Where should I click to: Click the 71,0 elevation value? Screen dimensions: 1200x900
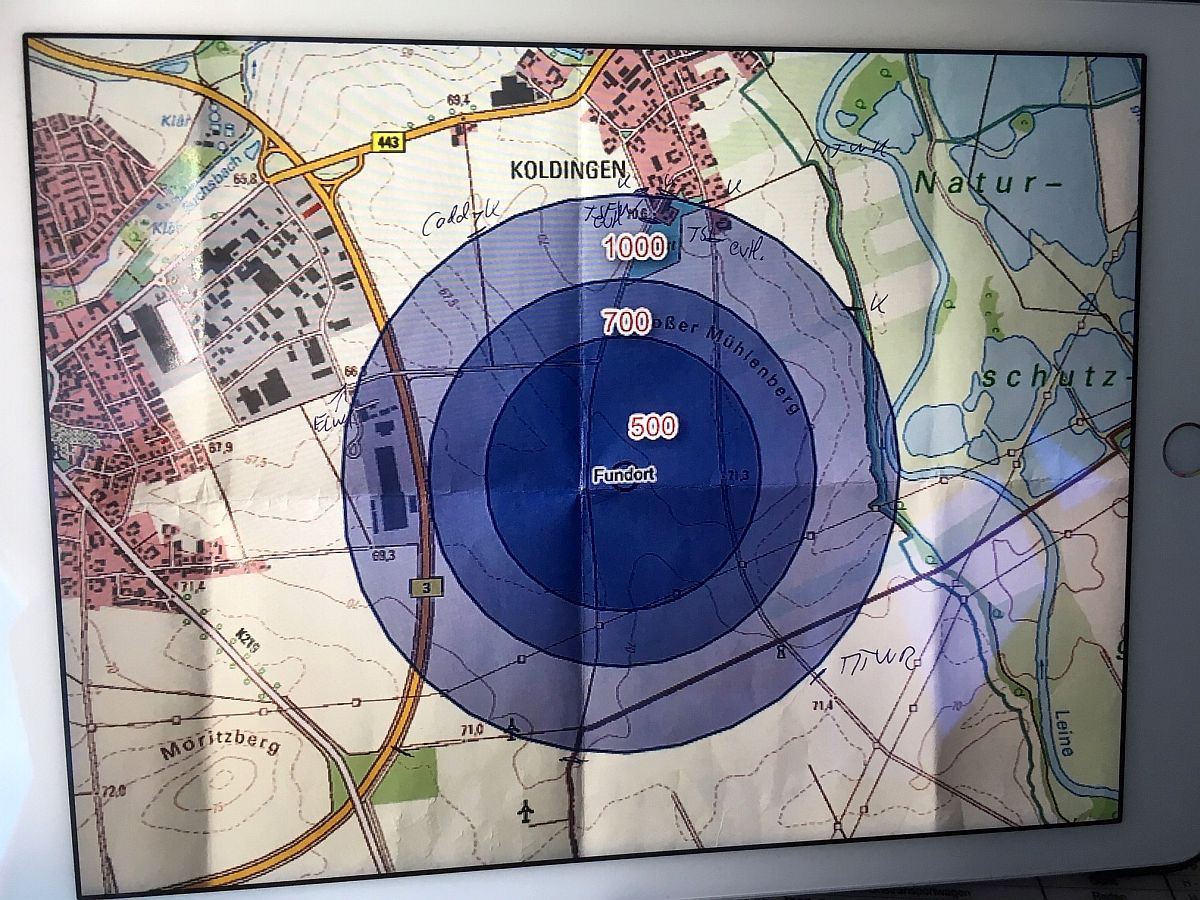(471, 731)
